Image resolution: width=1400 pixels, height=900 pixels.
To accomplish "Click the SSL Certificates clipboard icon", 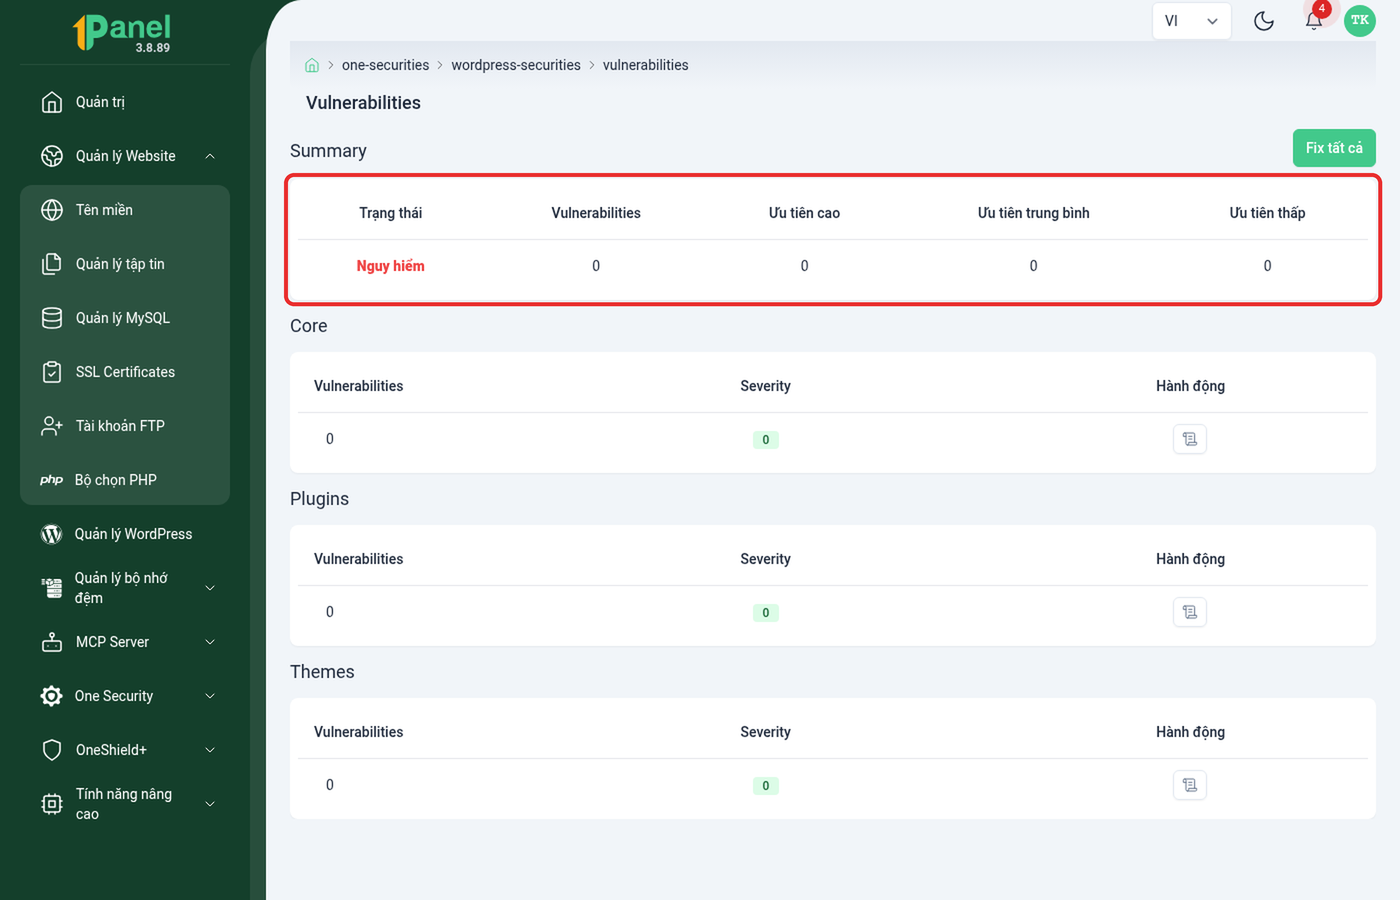I will [52, 372].
